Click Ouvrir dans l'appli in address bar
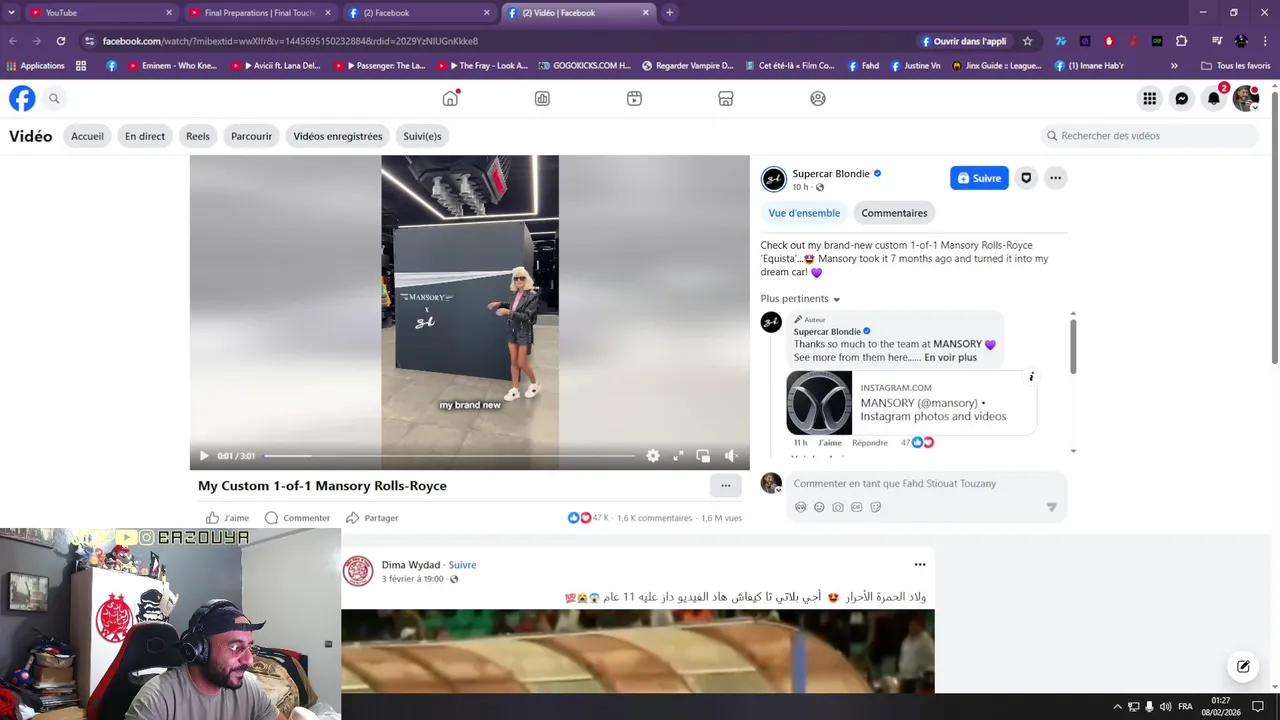Screen dimensions: 1280x720 964,41
